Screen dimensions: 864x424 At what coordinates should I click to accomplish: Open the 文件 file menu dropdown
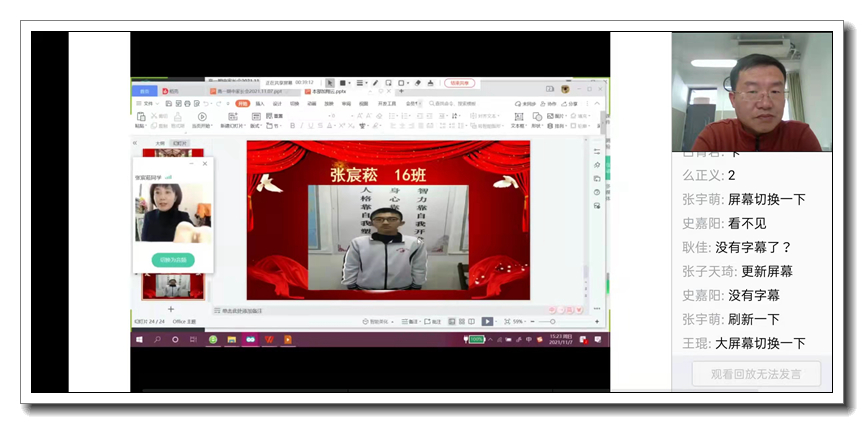coord(148,103)
